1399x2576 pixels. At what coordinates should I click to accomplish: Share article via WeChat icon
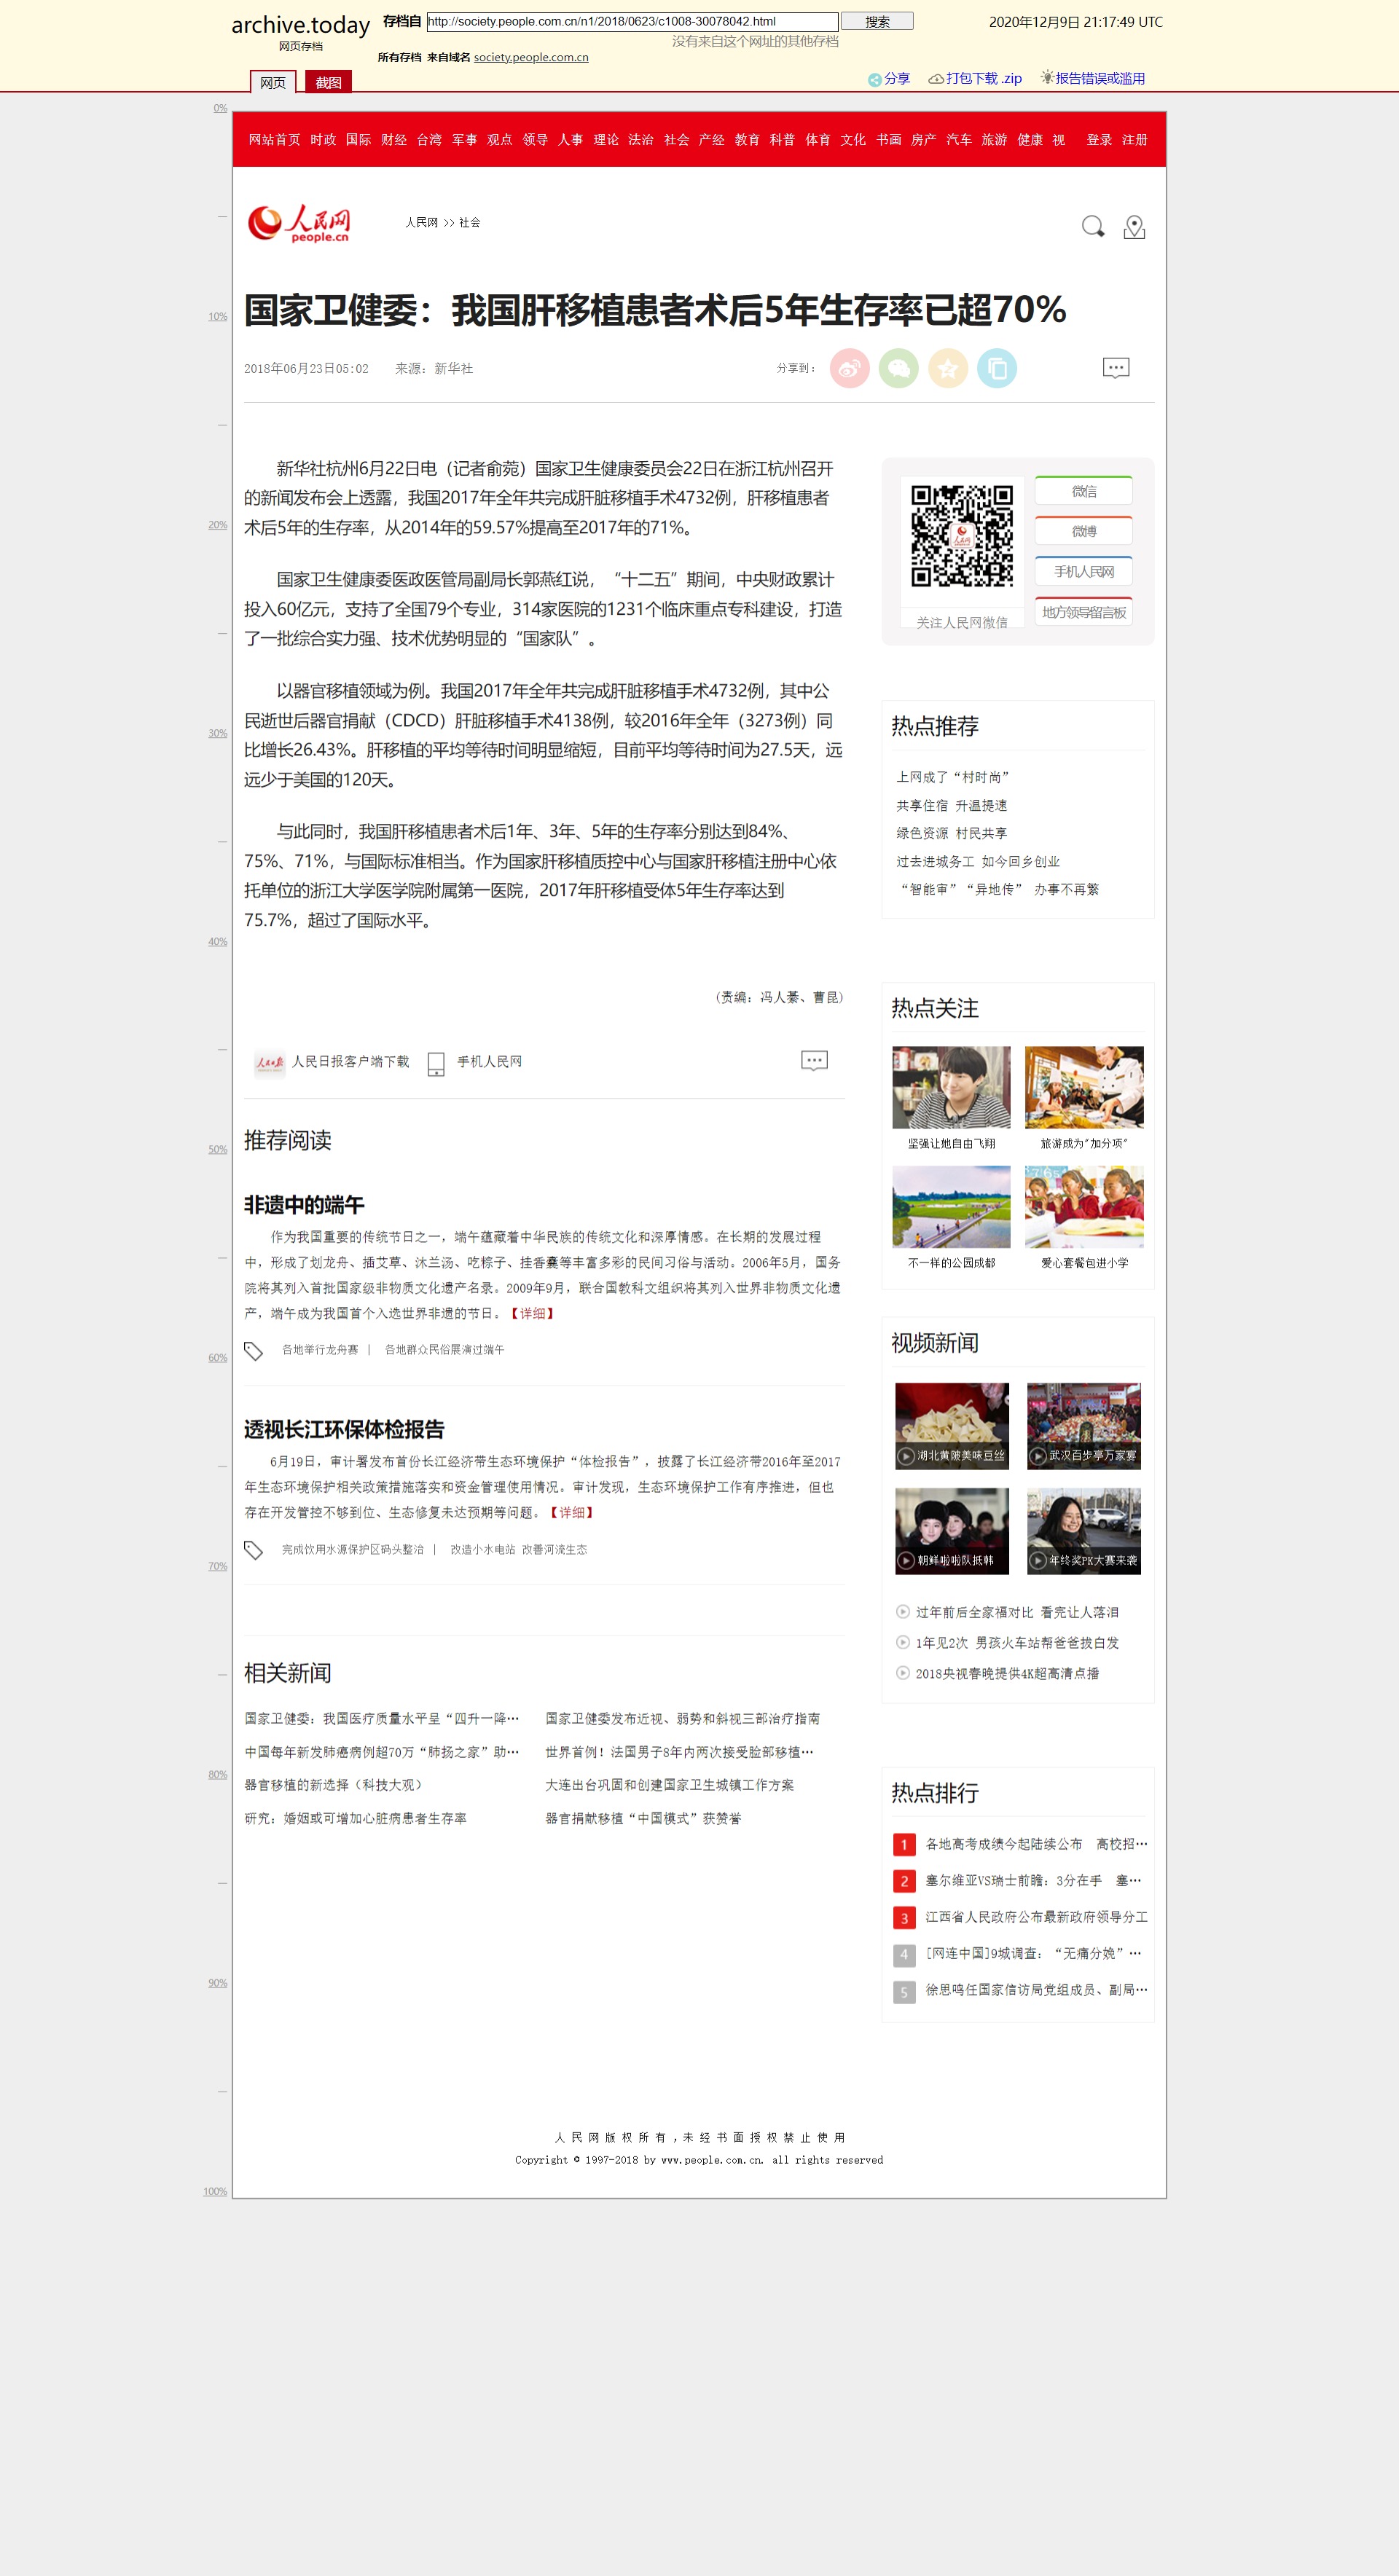898,369
